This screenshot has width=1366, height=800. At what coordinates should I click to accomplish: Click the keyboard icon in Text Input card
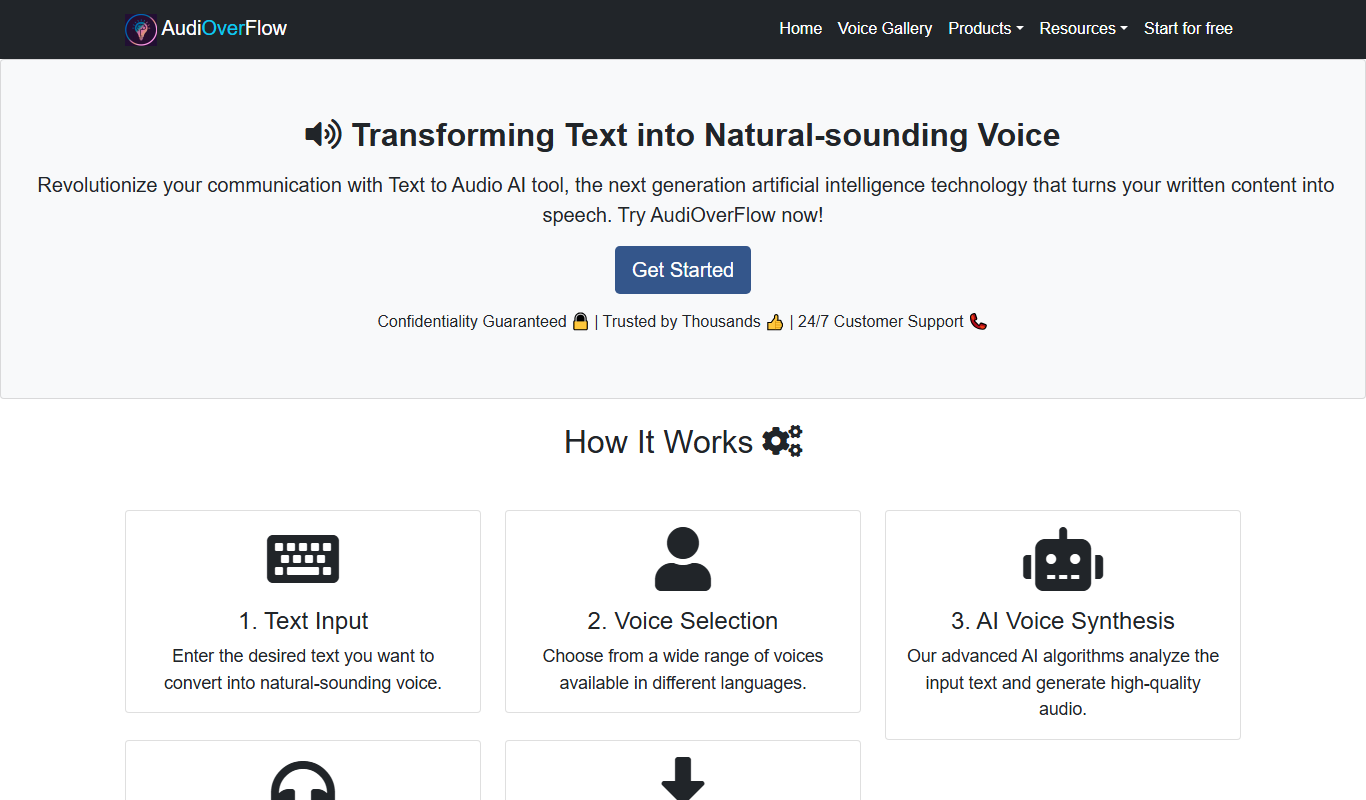click(303, 559)
